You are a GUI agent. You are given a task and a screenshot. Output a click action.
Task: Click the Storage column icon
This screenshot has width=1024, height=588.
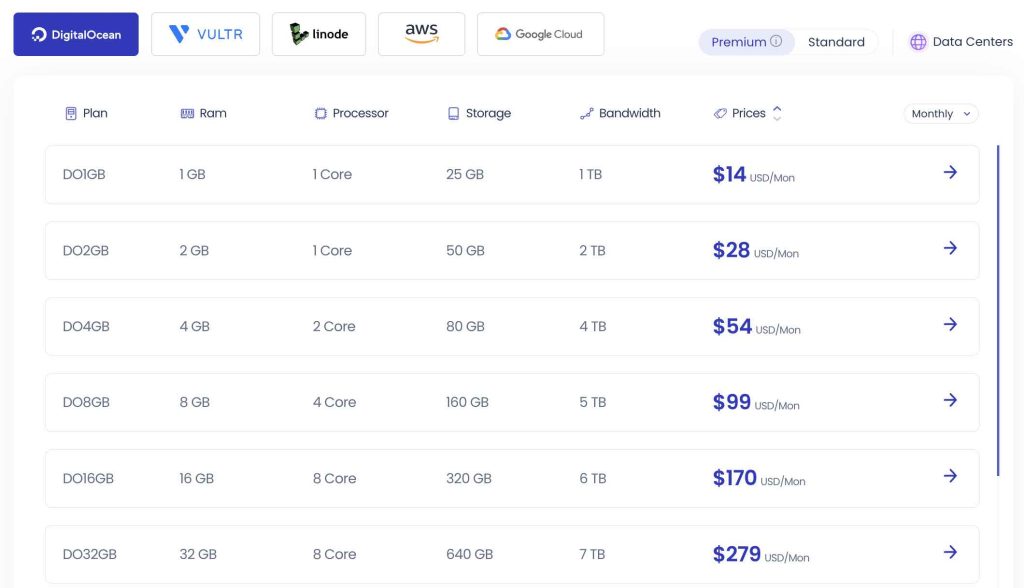453,114
